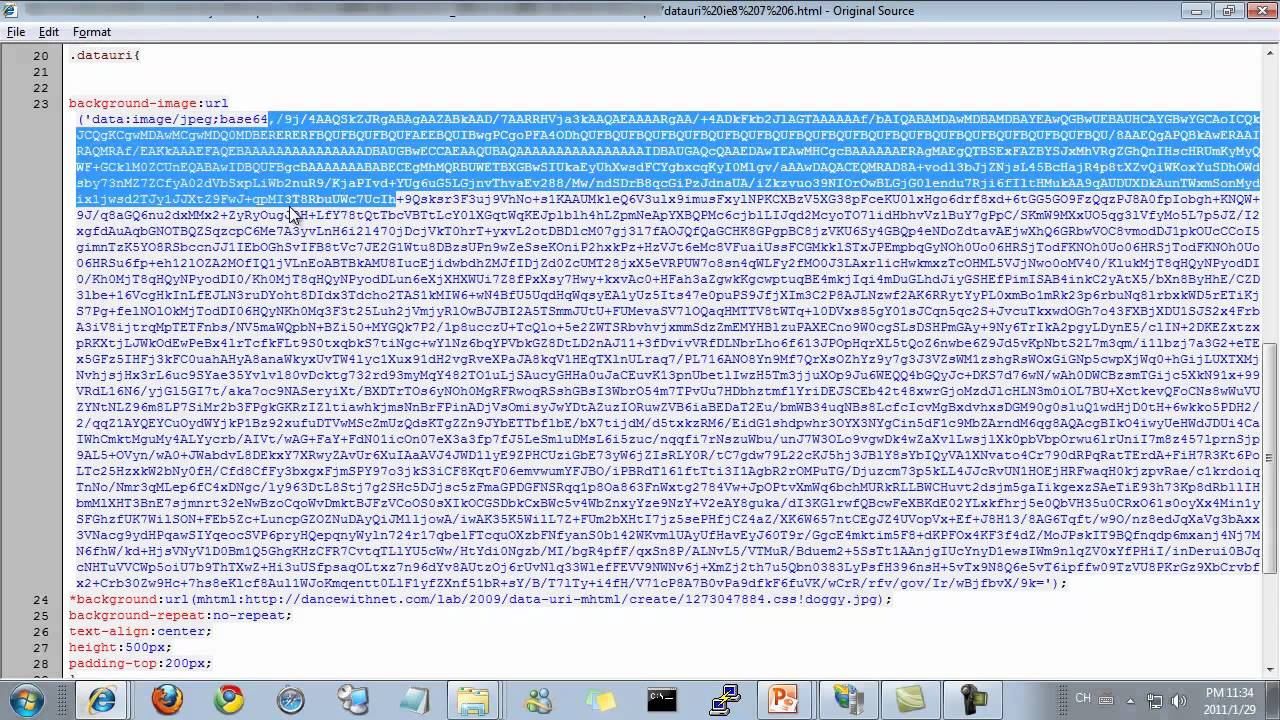Screen dimensions: 1280x720
Task: Click 'background-image:url' on line 23
Action: coord(148,103)
